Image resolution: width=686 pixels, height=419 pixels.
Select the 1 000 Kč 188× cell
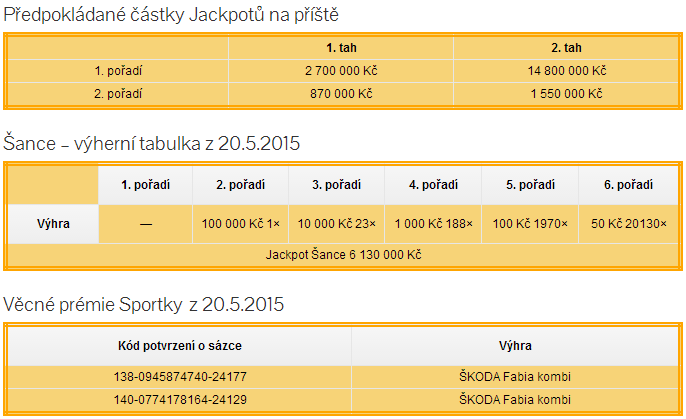click(433, 224)
